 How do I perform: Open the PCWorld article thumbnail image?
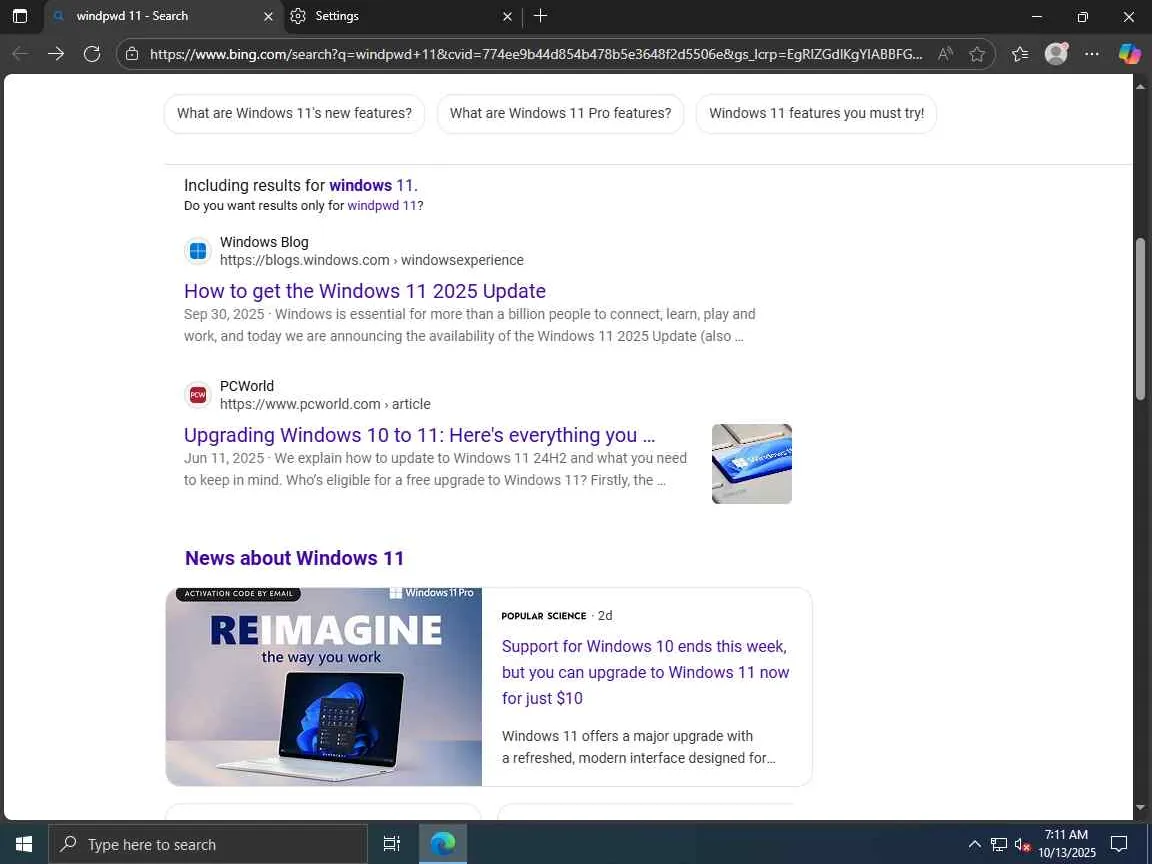coord(752,464)
